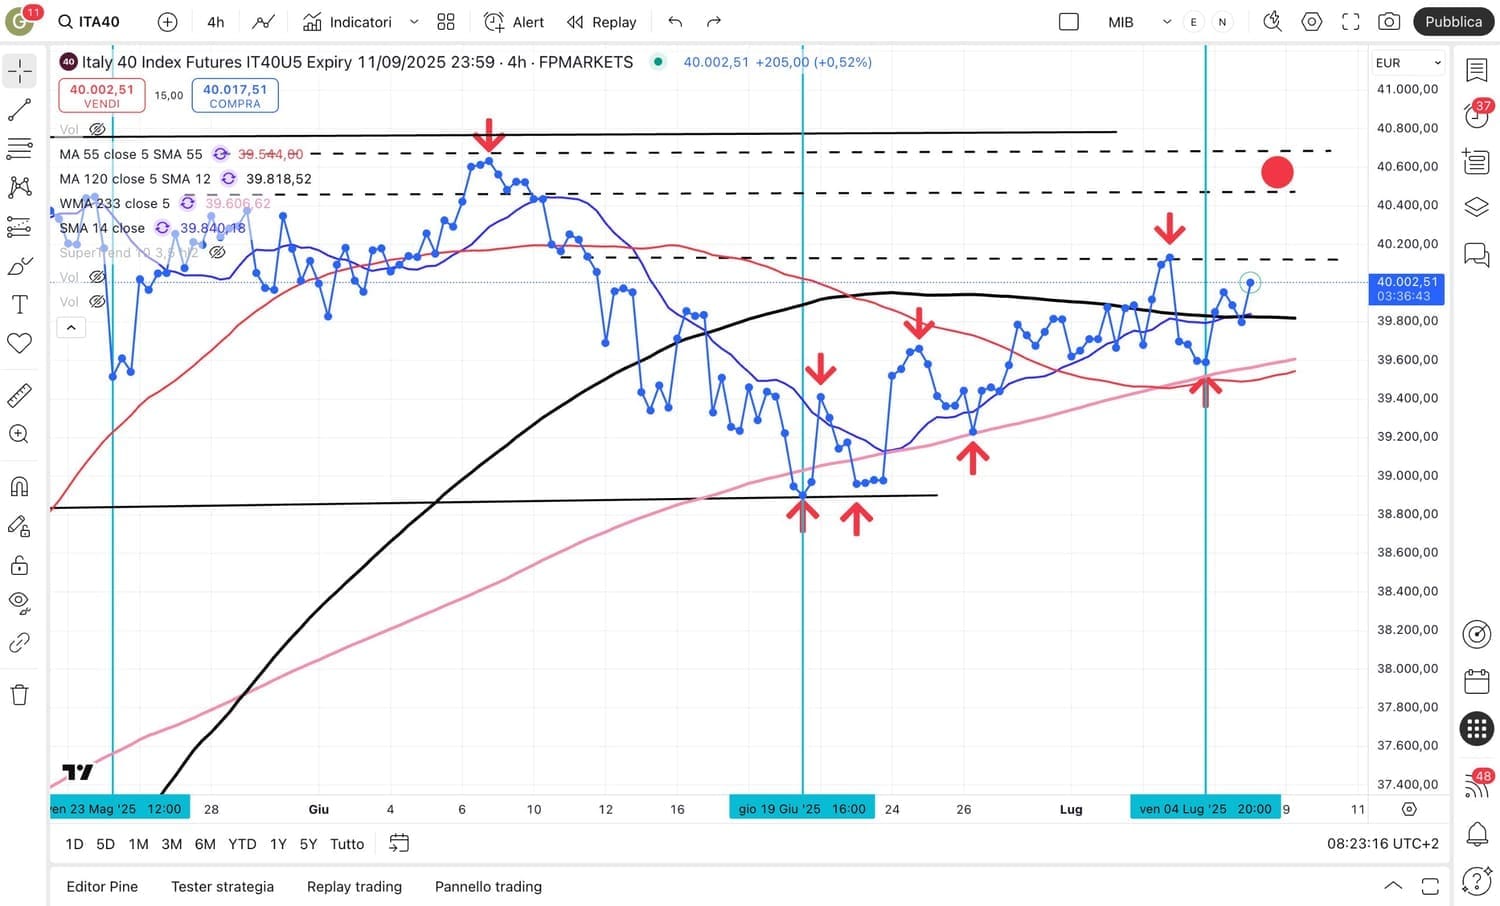Screen dimensions: 1500x906
Task: Toggle visibility of the last Vol legend row
Action: coord(97,302)
